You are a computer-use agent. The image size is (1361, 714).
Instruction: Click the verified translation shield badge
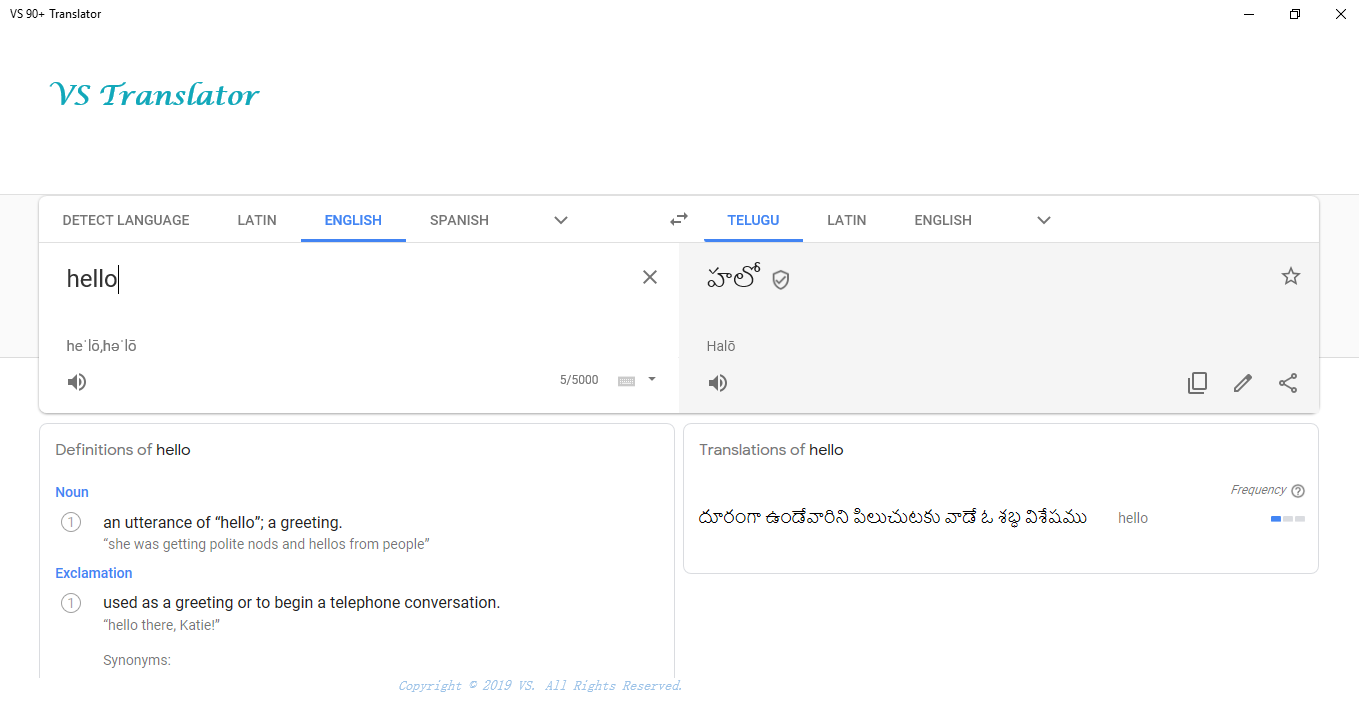click(781, 280)
